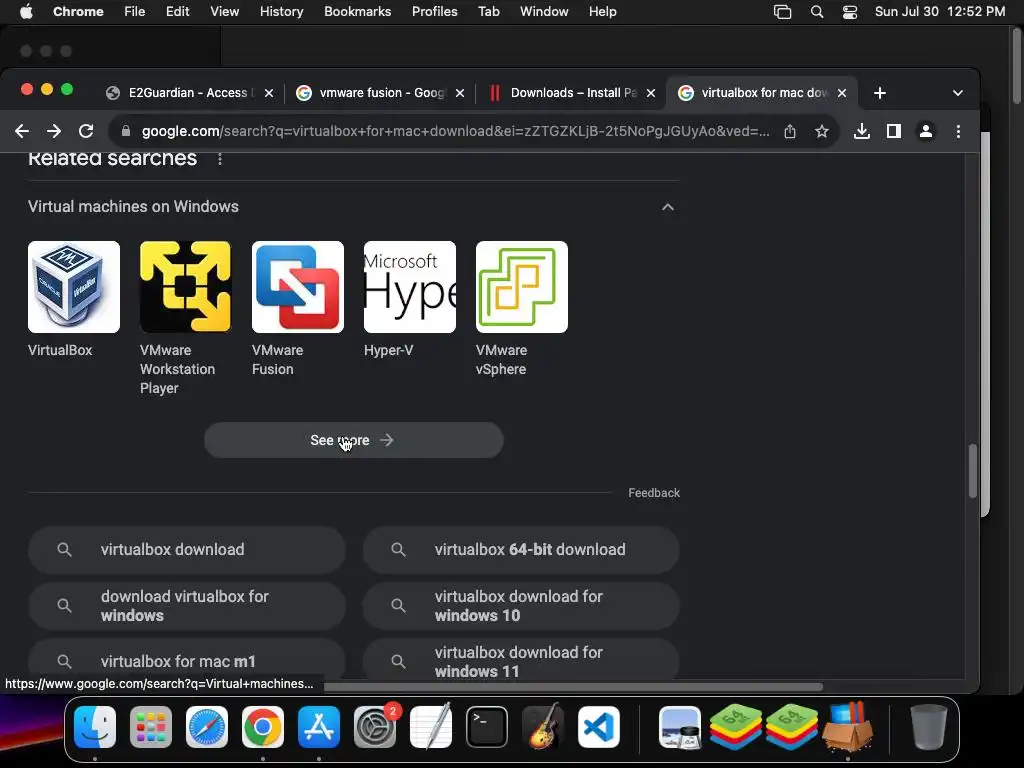1024x768 pixels.
Task: Click the Feedback link
Action: (x=654, y=493)
